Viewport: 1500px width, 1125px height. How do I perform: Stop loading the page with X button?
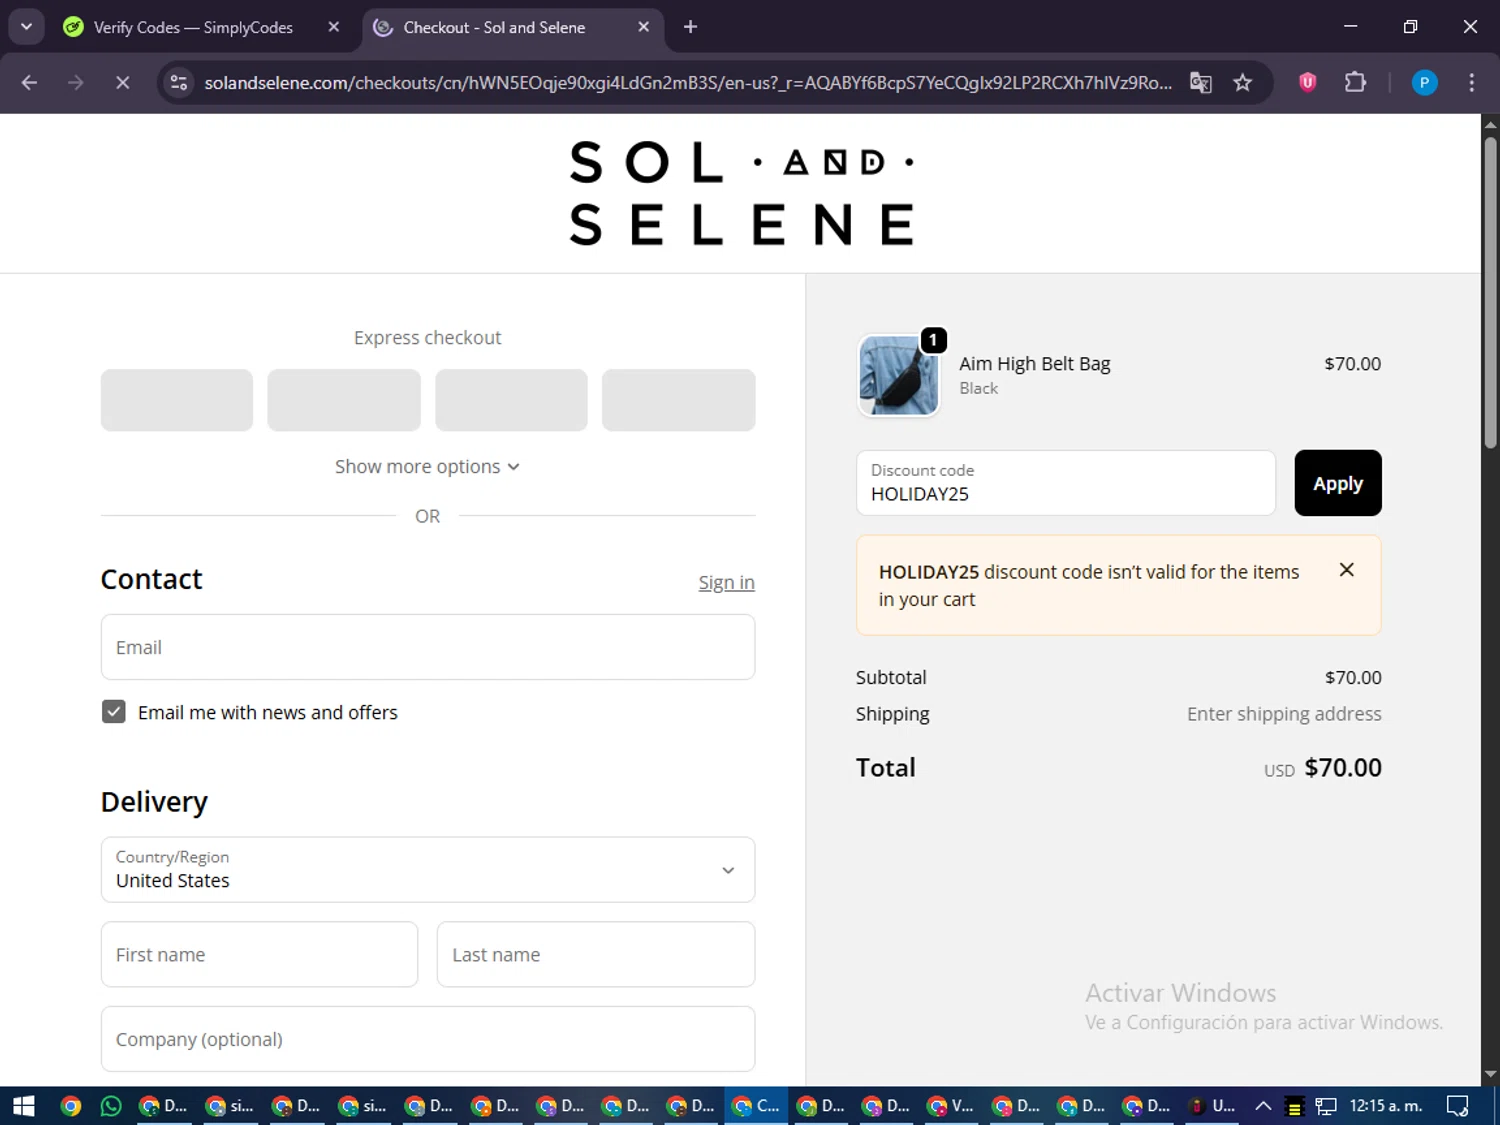(122, 82)
